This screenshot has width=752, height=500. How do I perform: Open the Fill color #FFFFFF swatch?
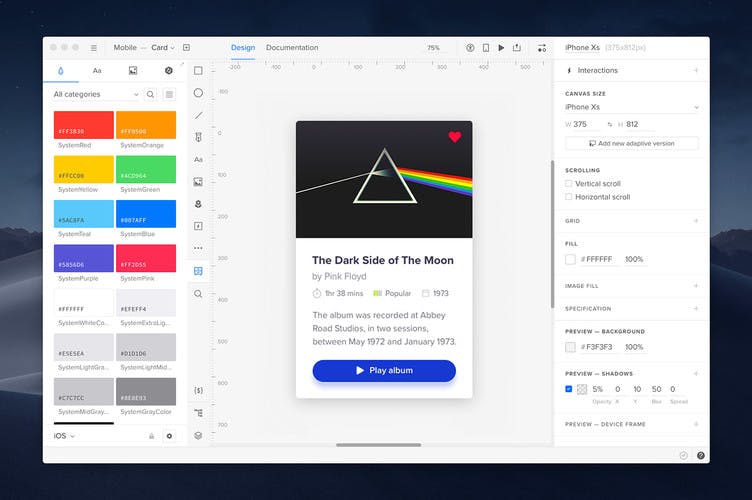570,259
